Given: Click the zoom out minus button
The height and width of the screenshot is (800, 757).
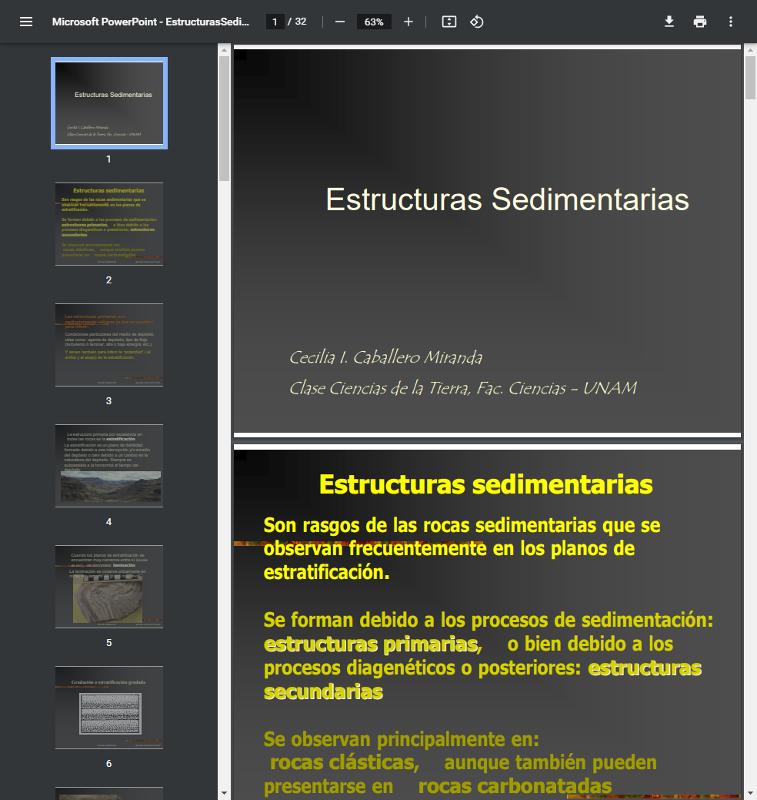Looking at the screenshot, I should click(x=340, y=21).
